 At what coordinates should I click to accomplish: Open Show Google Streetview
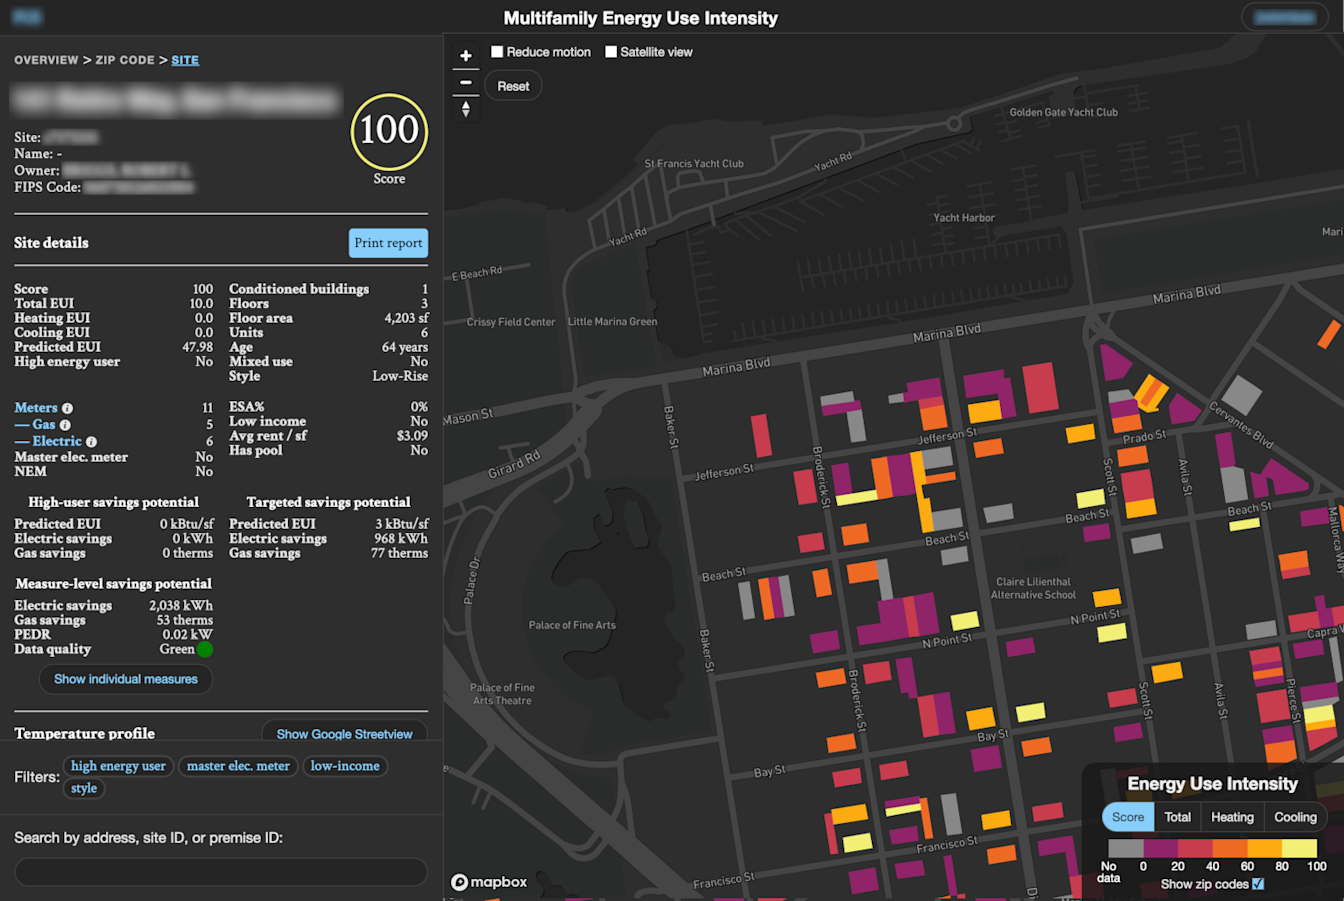(344, 734)
